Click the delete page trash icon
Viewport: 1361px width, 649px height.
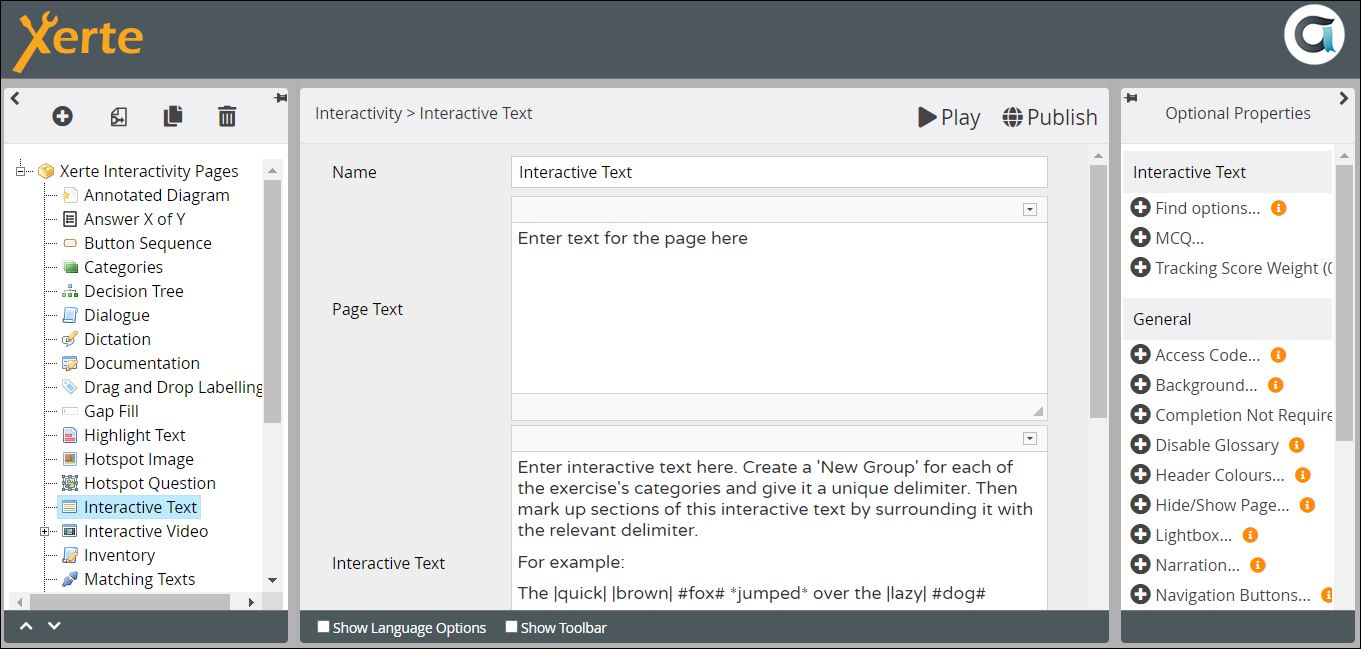(x=227, y=117)
